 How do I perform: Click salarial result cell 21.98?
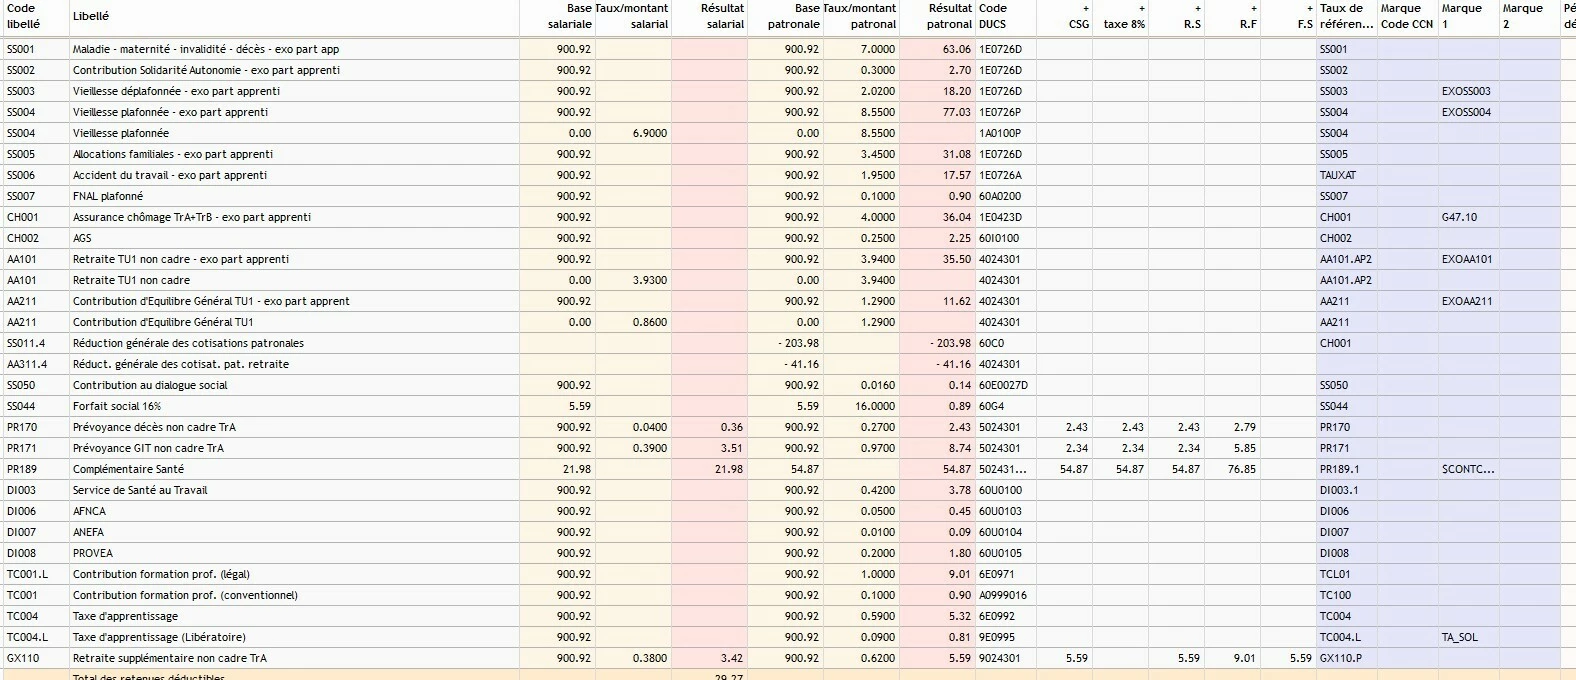click(709, 469)
